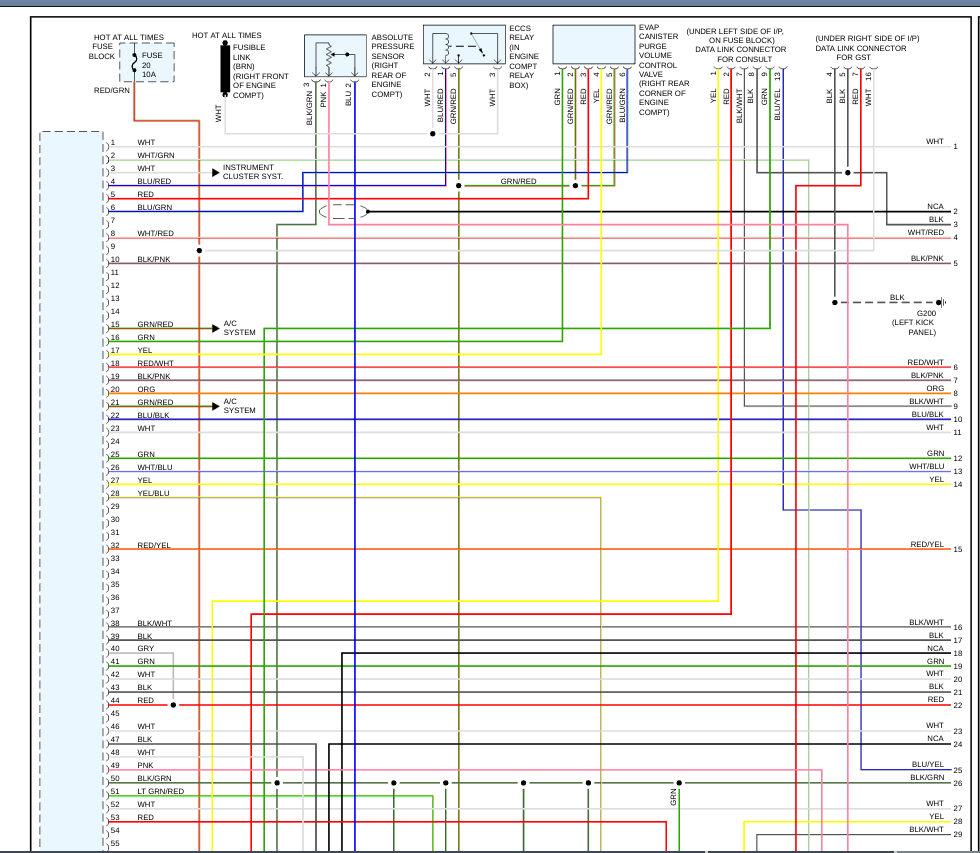Click the Absolute Pressure Sensor text label
This screenshot has height=853, width=980.
[392, 66]
